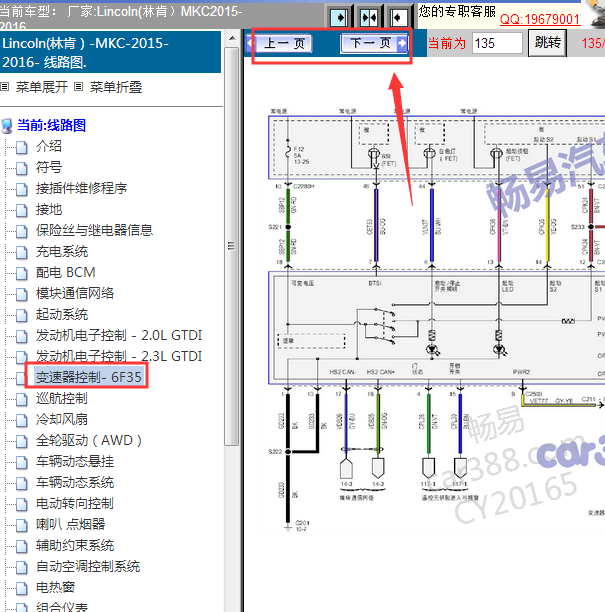Screen dimensions: 605x612
Task: Click page icon beside 辅助约束系统
Action: tap(22, 547)
